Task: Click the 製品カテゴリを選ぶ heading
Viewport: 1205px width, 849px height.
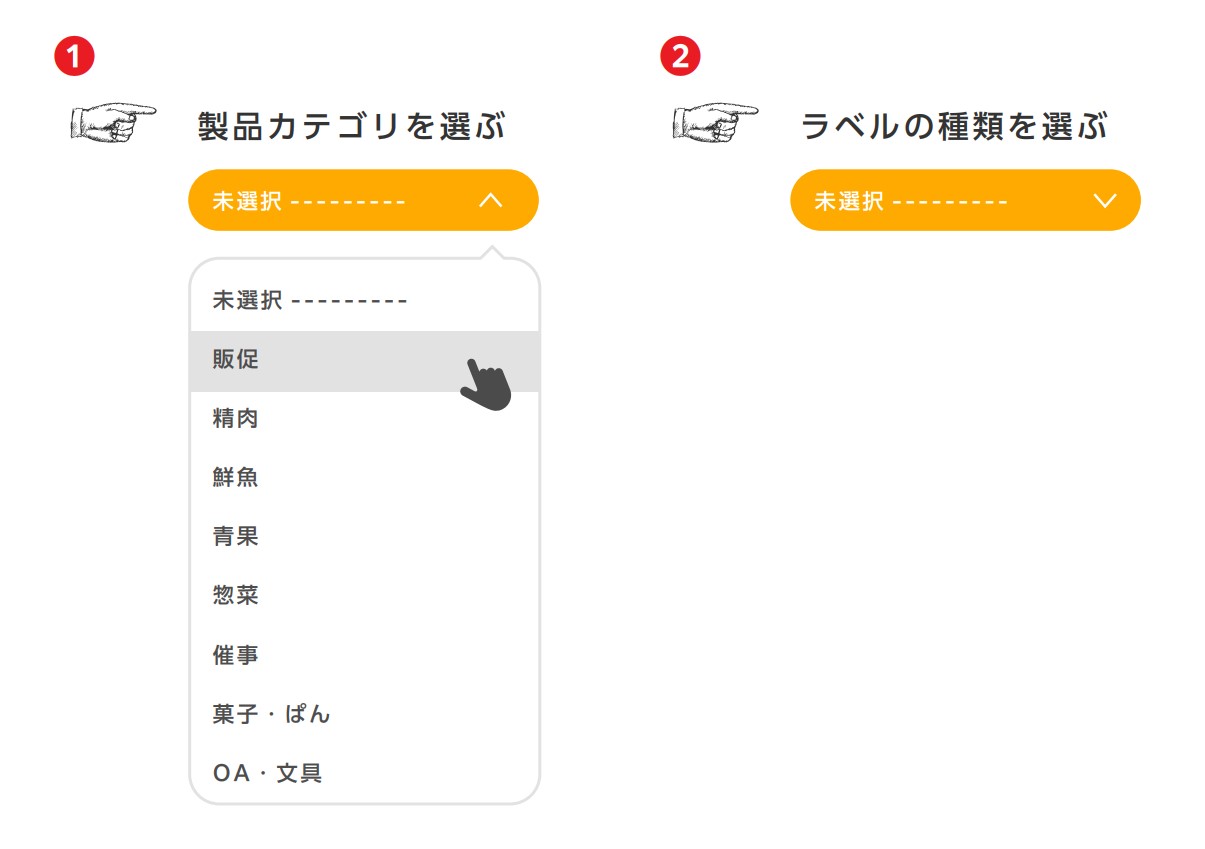Action: 352,127
